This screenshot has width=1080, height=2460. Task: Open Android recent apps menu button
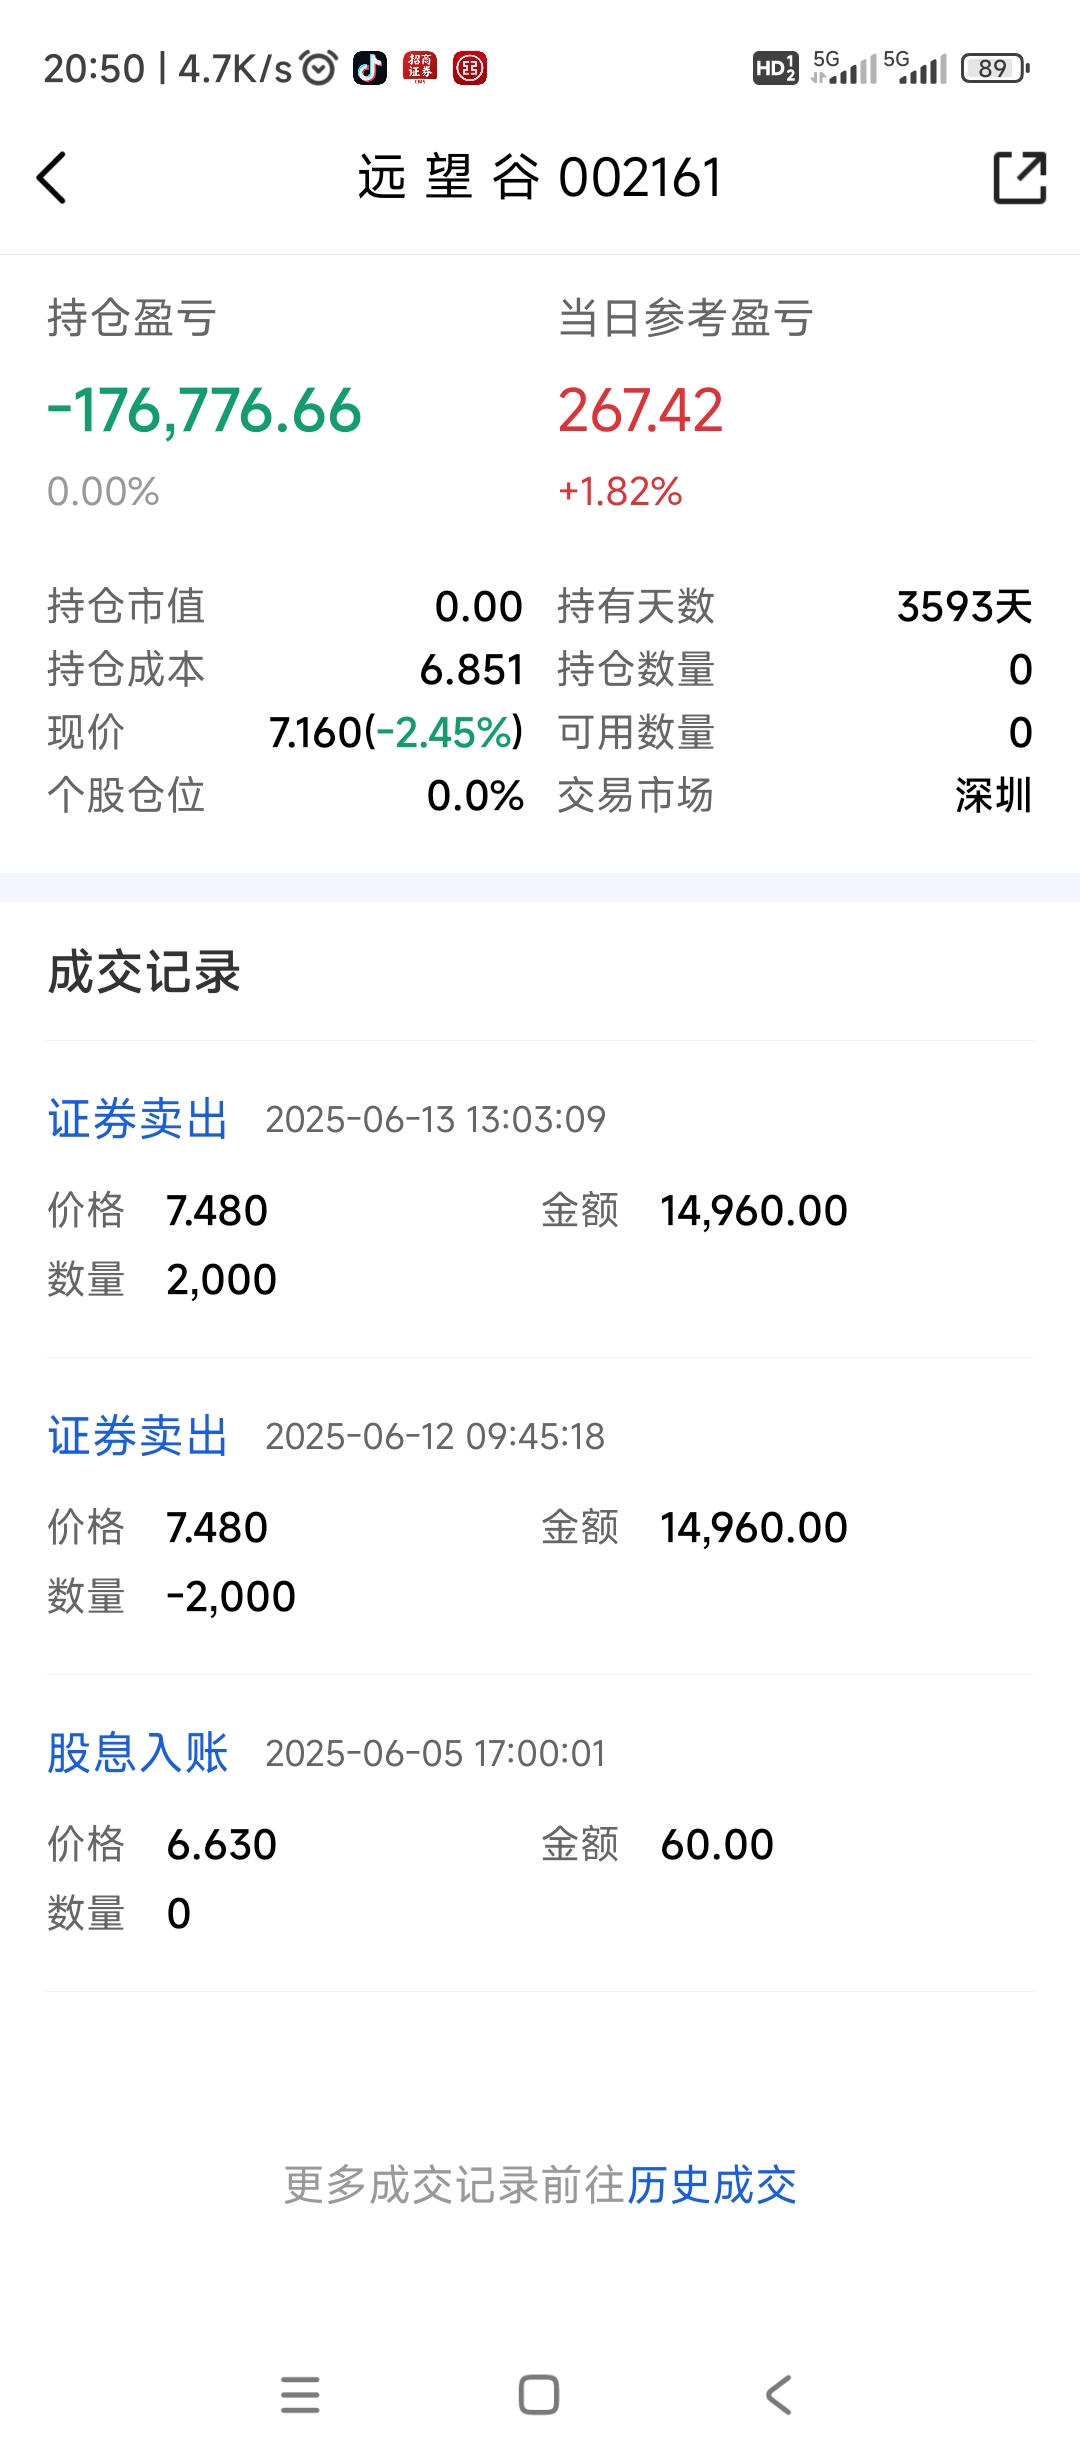point(300,2395)
